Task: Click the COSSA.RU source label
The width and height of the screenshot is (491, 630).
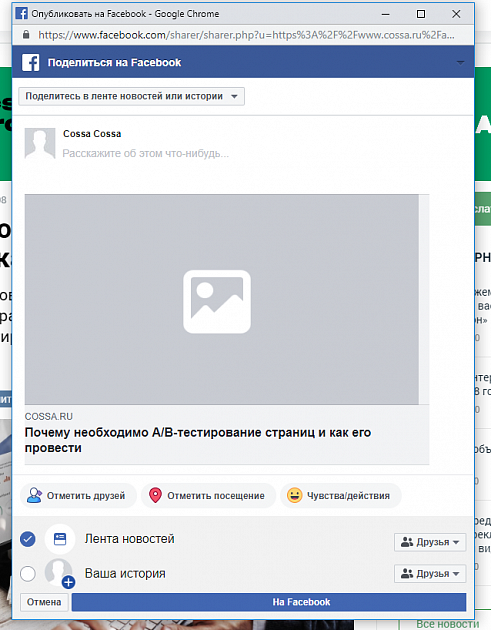Action: 49,417
